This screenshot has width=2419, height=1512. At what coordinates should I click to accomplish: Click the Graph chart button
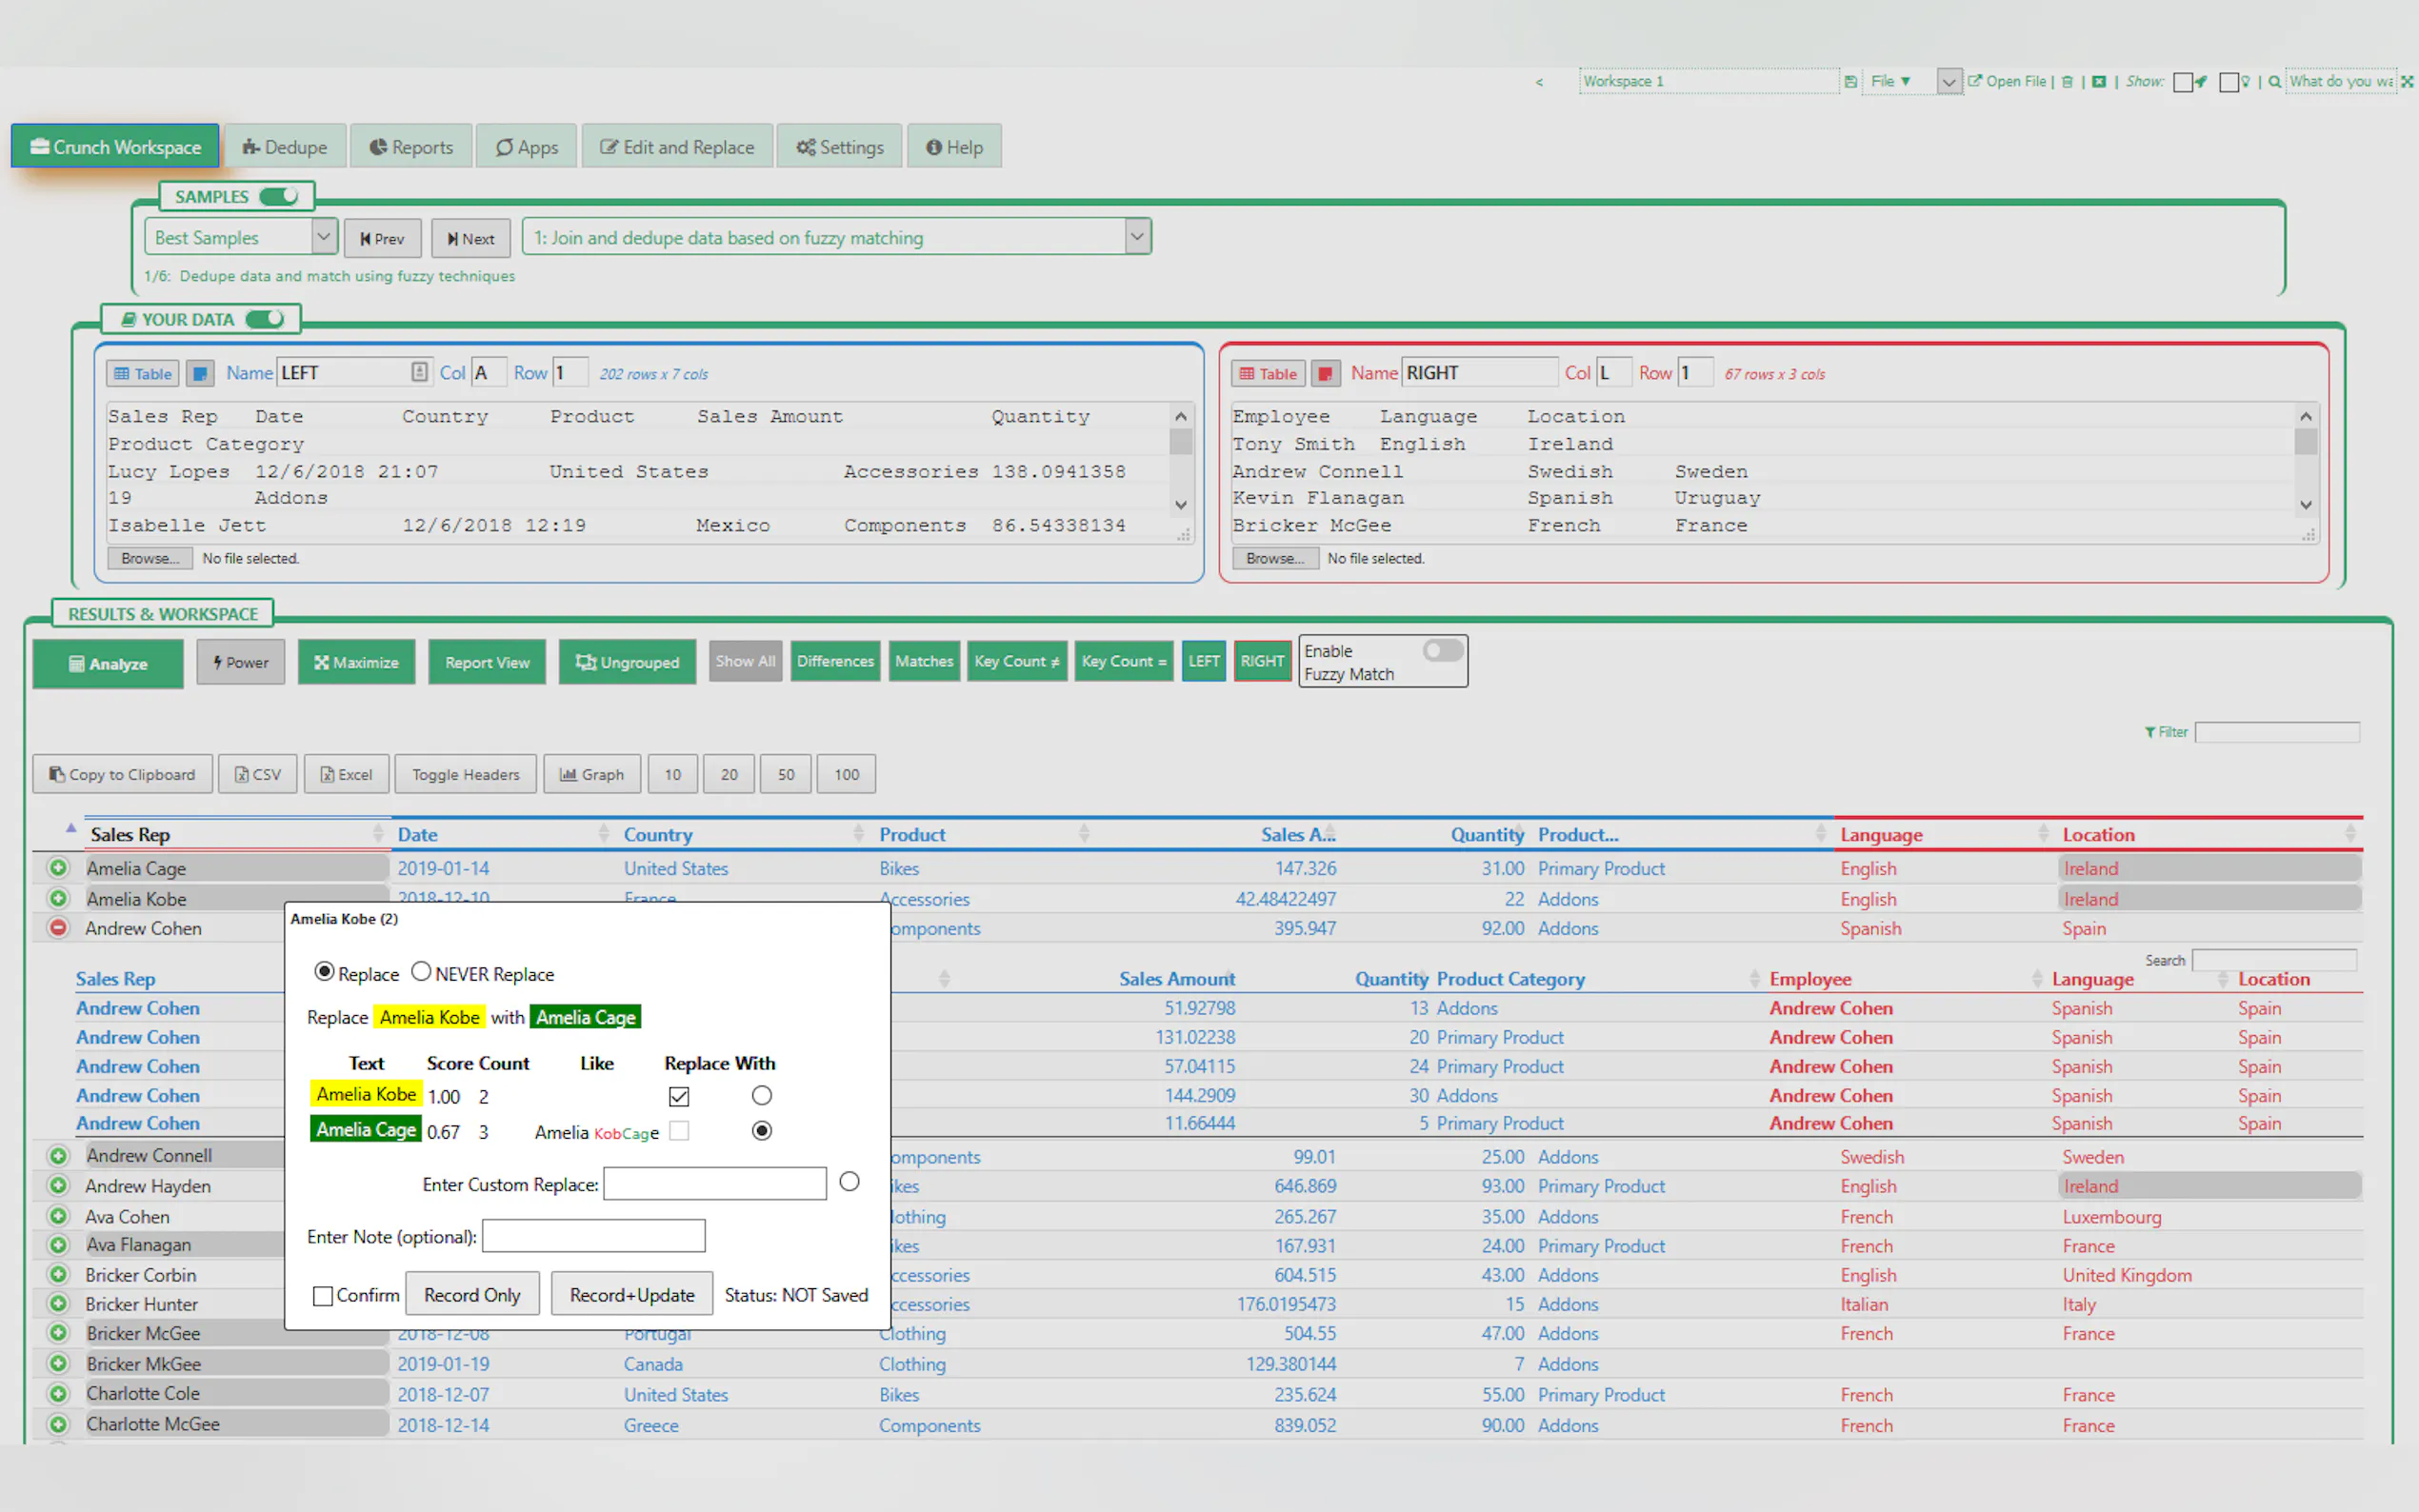click(x=591, y=774)
